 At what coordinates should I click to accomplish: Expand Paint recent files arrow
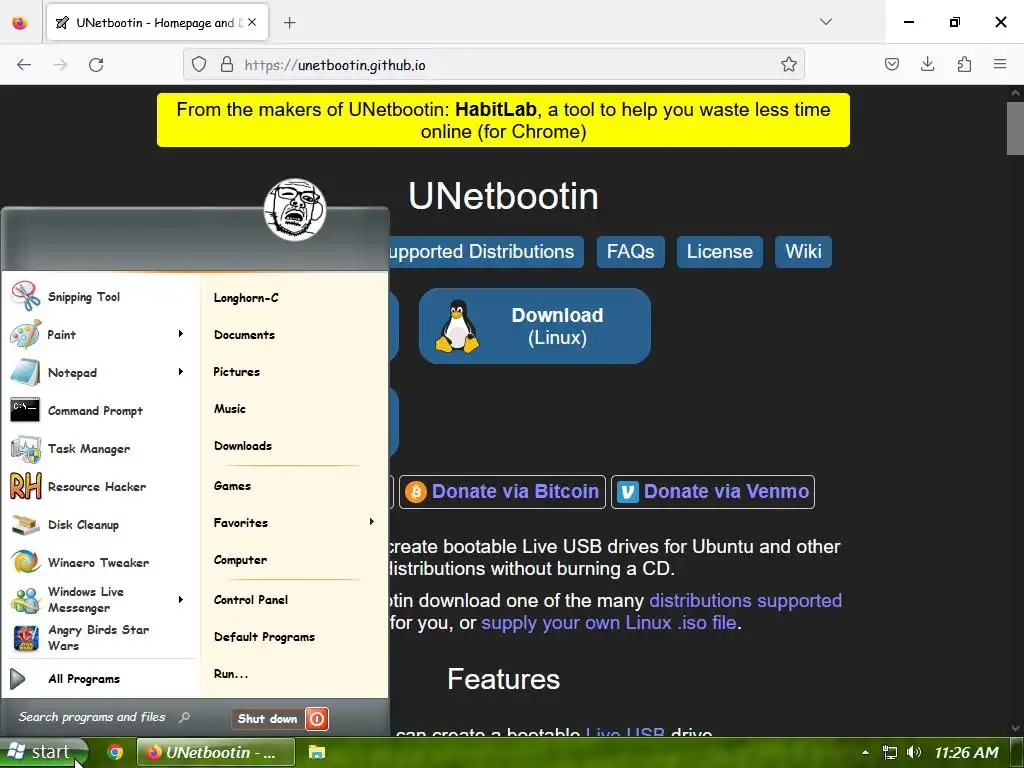(x=181, y=334)
